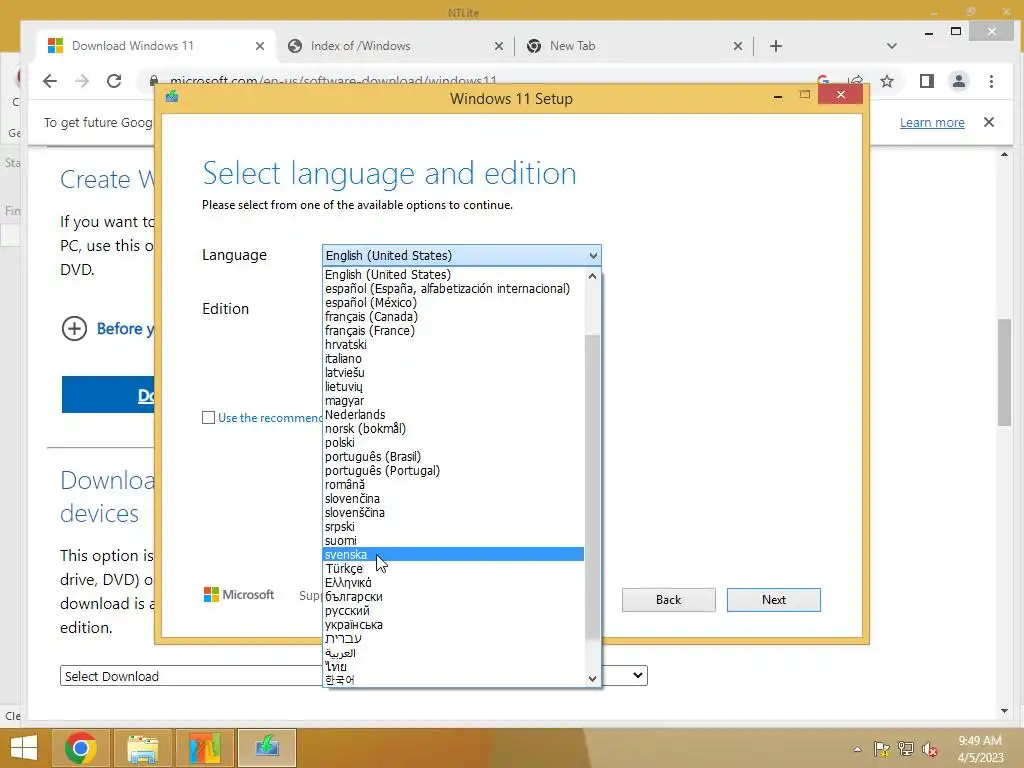This screenshot has width=1024, height=768.
Task: Bookmark this page with the star icon
Action: [887, 81]
